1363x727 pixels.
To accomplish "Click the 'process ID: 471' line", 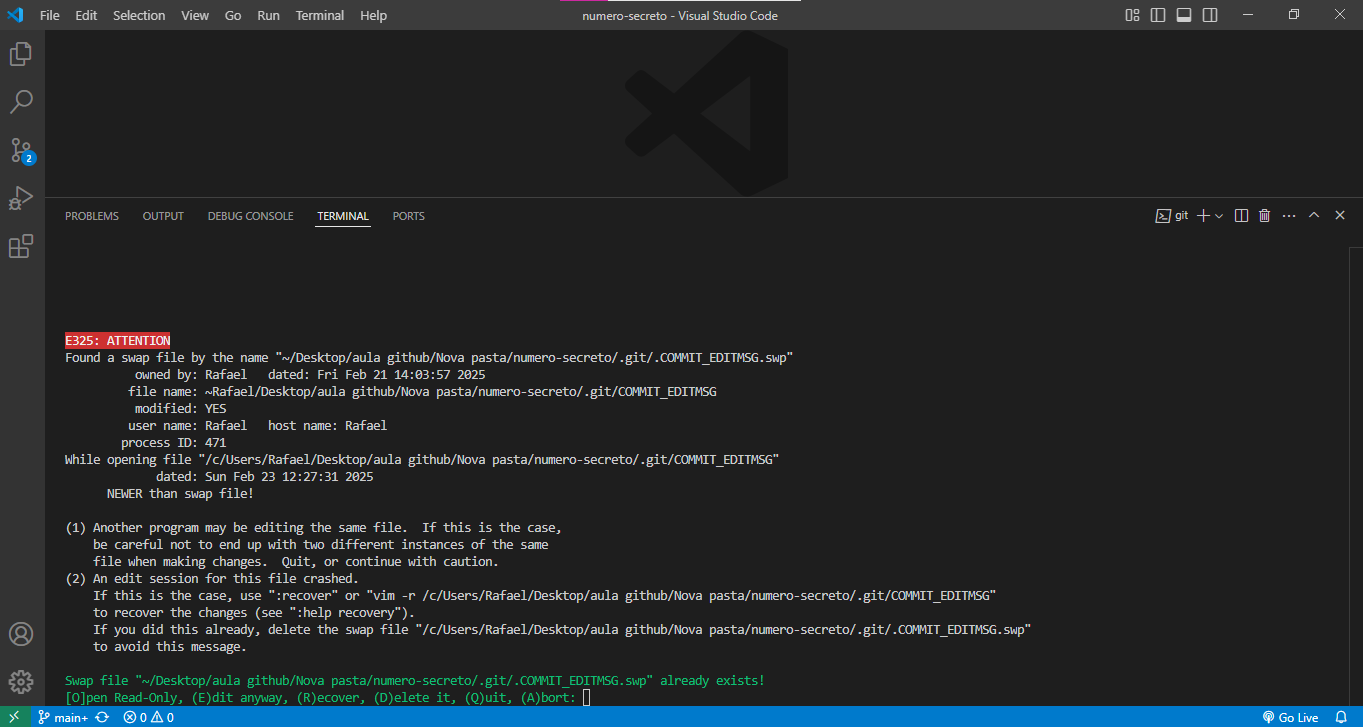I will pyautogui.click(x=174, y=442).
